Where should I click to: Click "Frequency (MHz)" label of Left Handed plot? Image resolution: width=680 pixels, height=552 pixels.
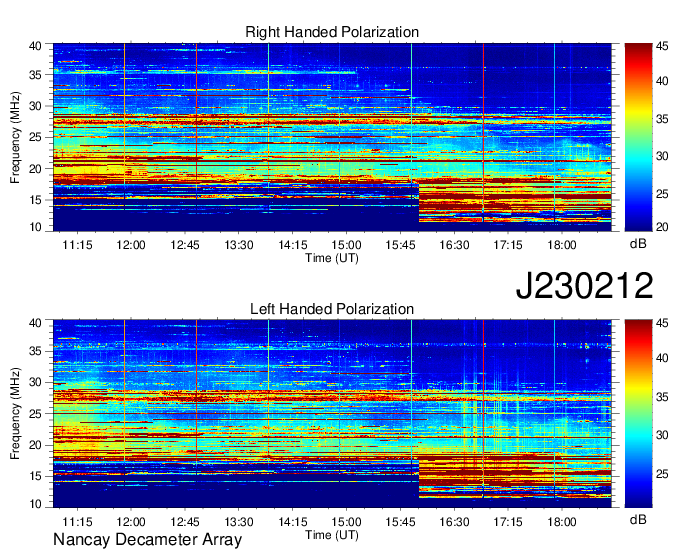pyautogui.click(x=15, y=414)
